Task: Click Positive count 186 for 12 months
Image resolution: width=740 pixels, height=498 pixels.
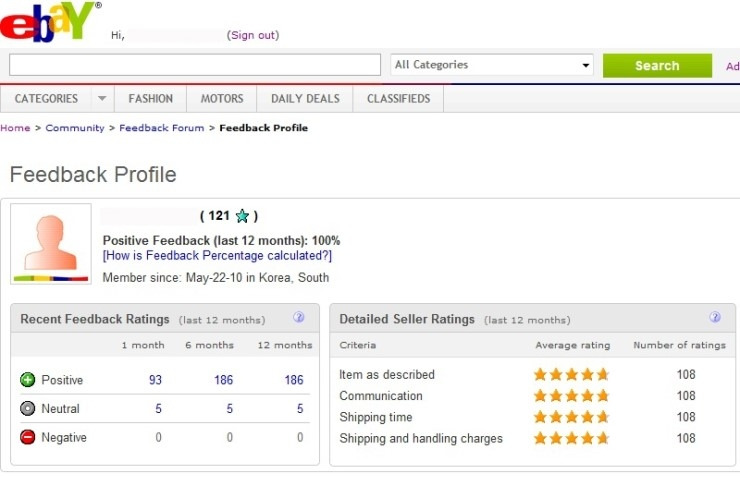Action: (294, 380)
